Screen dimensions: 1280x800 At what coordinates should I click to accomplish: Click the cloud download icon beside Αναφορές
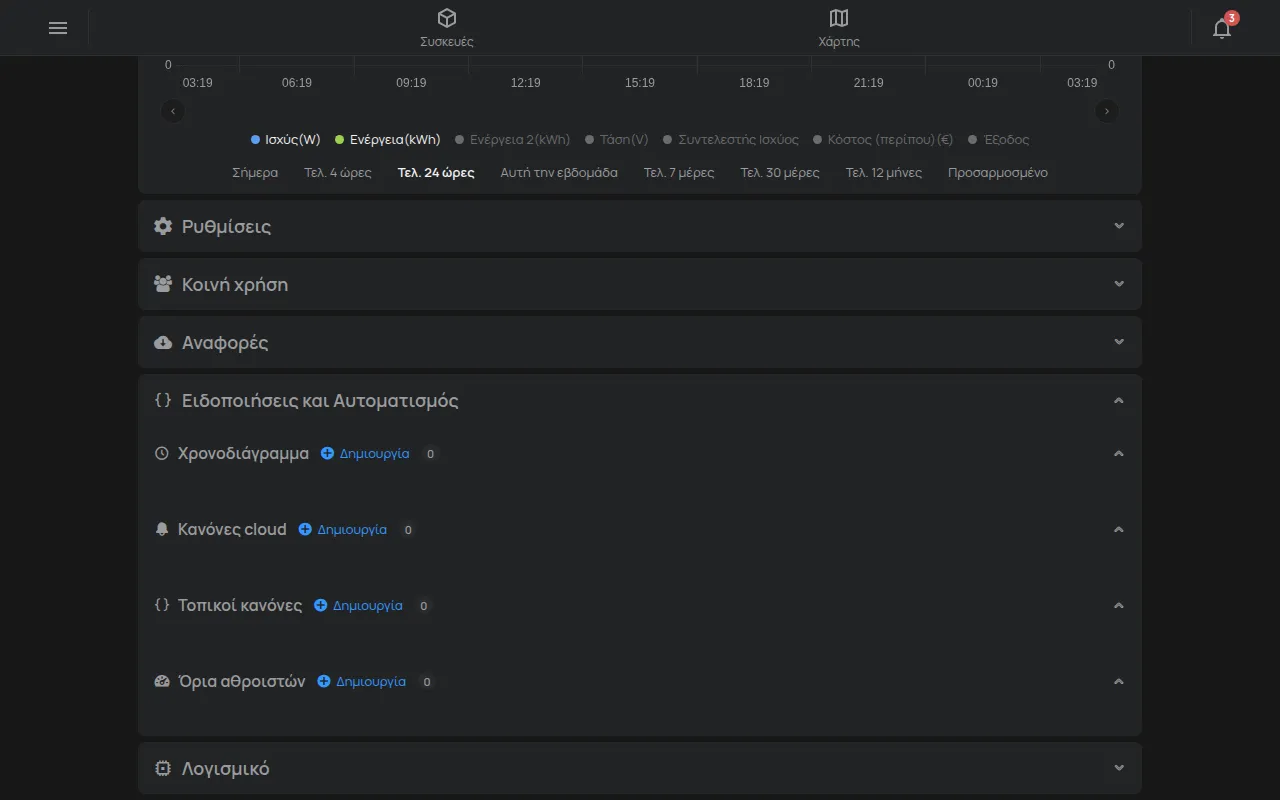[163, 342]
